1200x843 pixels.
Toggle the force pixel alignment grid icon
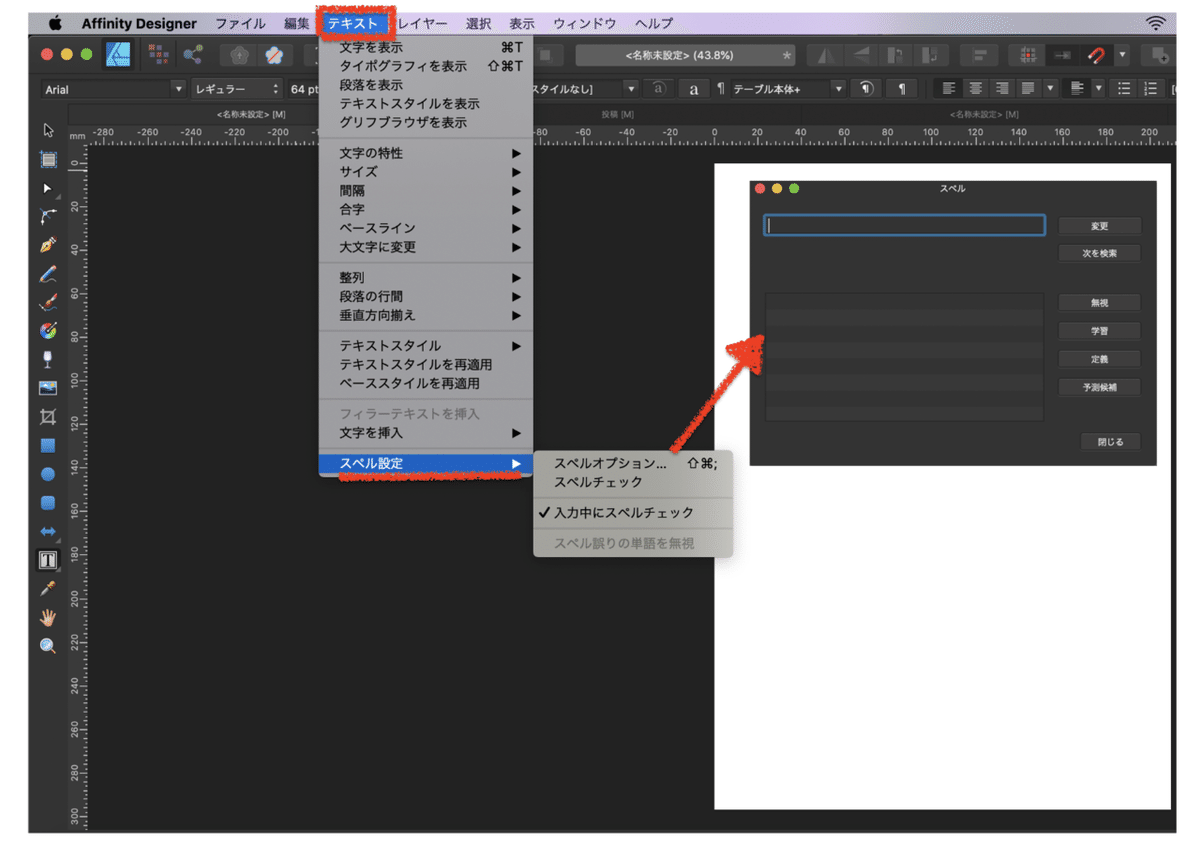click(x=1028, y=55)
